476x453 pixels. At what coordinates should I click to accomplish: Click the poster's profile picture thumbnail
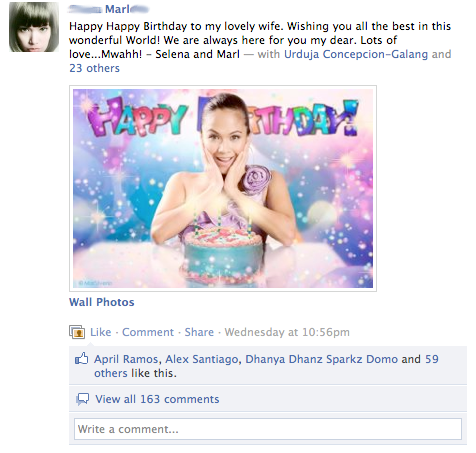34,27
